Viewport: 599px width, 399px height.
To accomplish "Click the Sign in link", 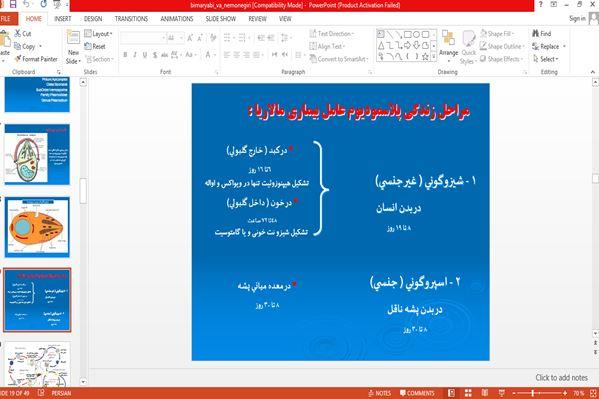I will point(577,19).
